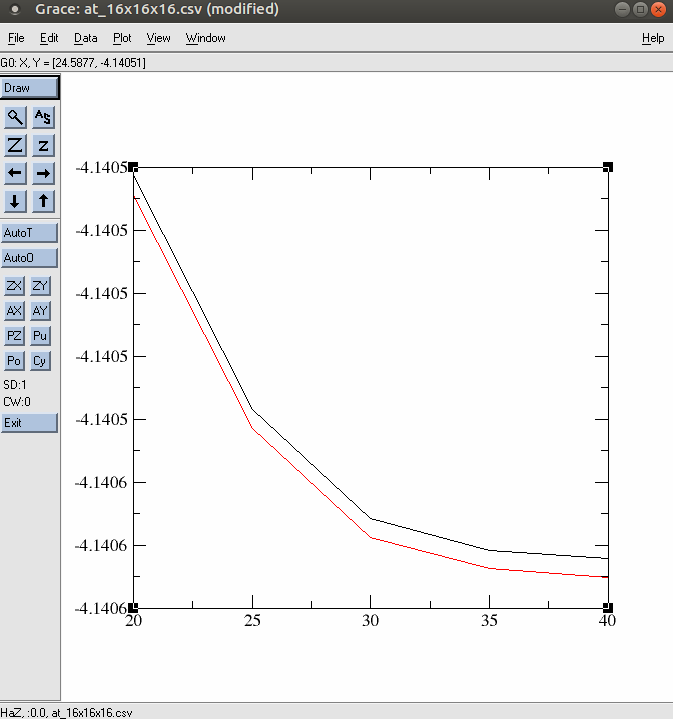The height and width of the screenshot is (719, 673).
Task: Click the AY autoscale y button
Action: click(x=40, y=311)
